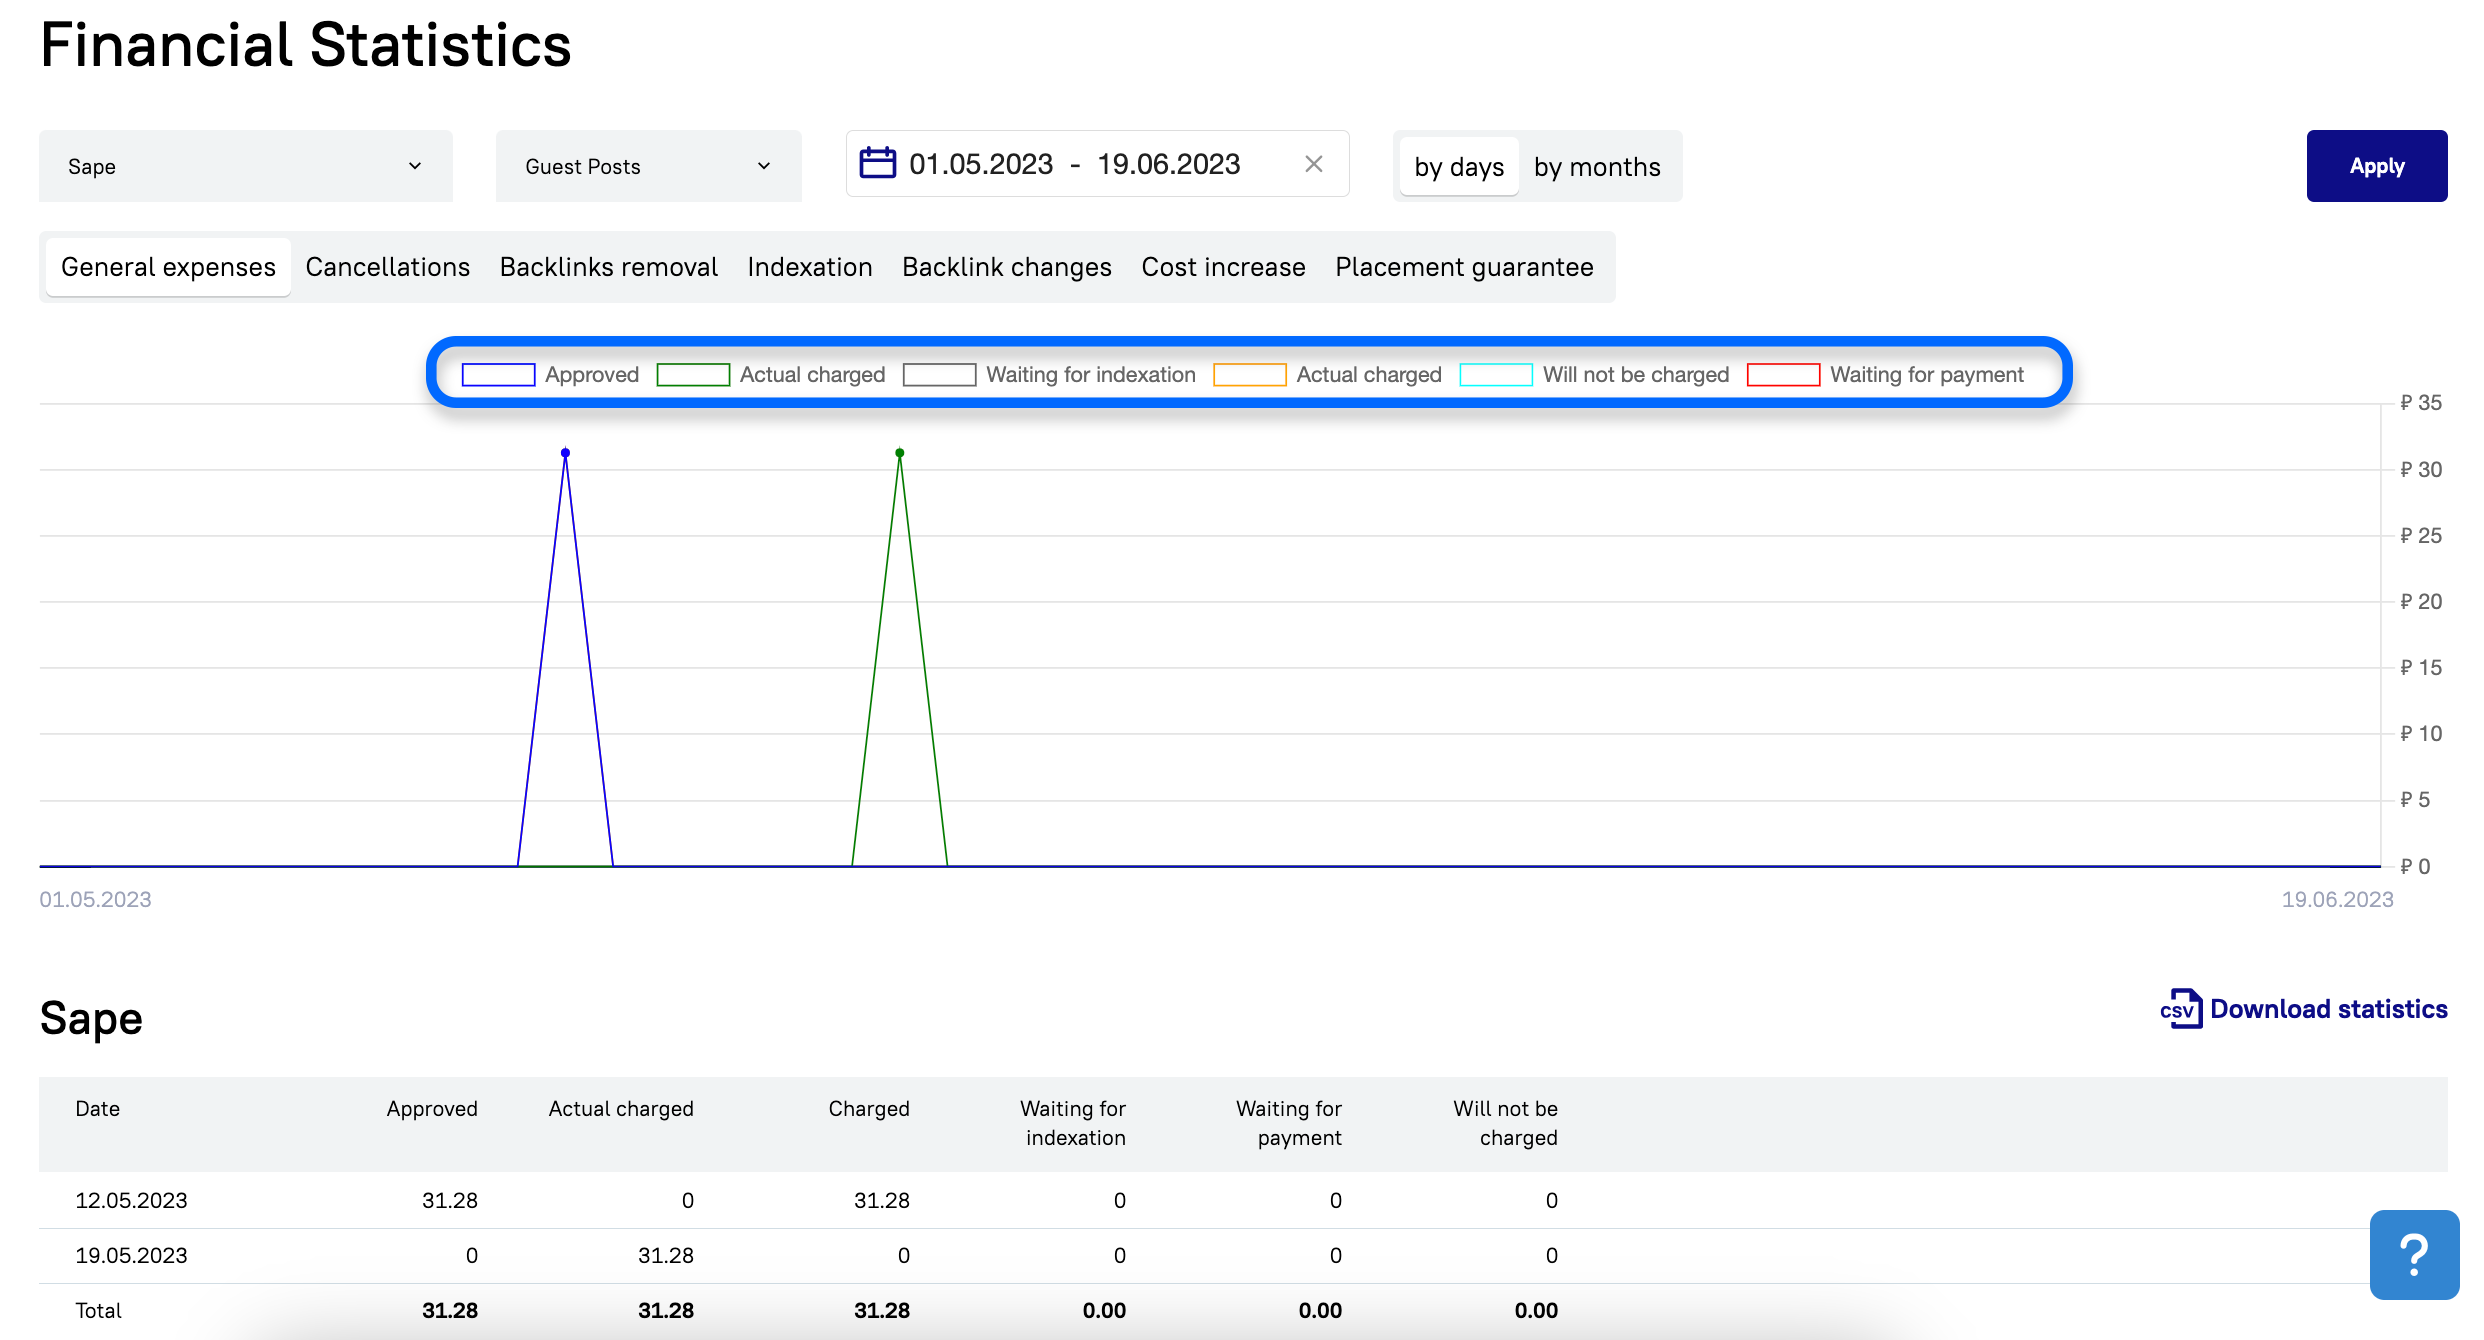The width and height of the screenshot is (2484, 1340).
Task: Click the Total row label
Action: tap(99, 1310)
